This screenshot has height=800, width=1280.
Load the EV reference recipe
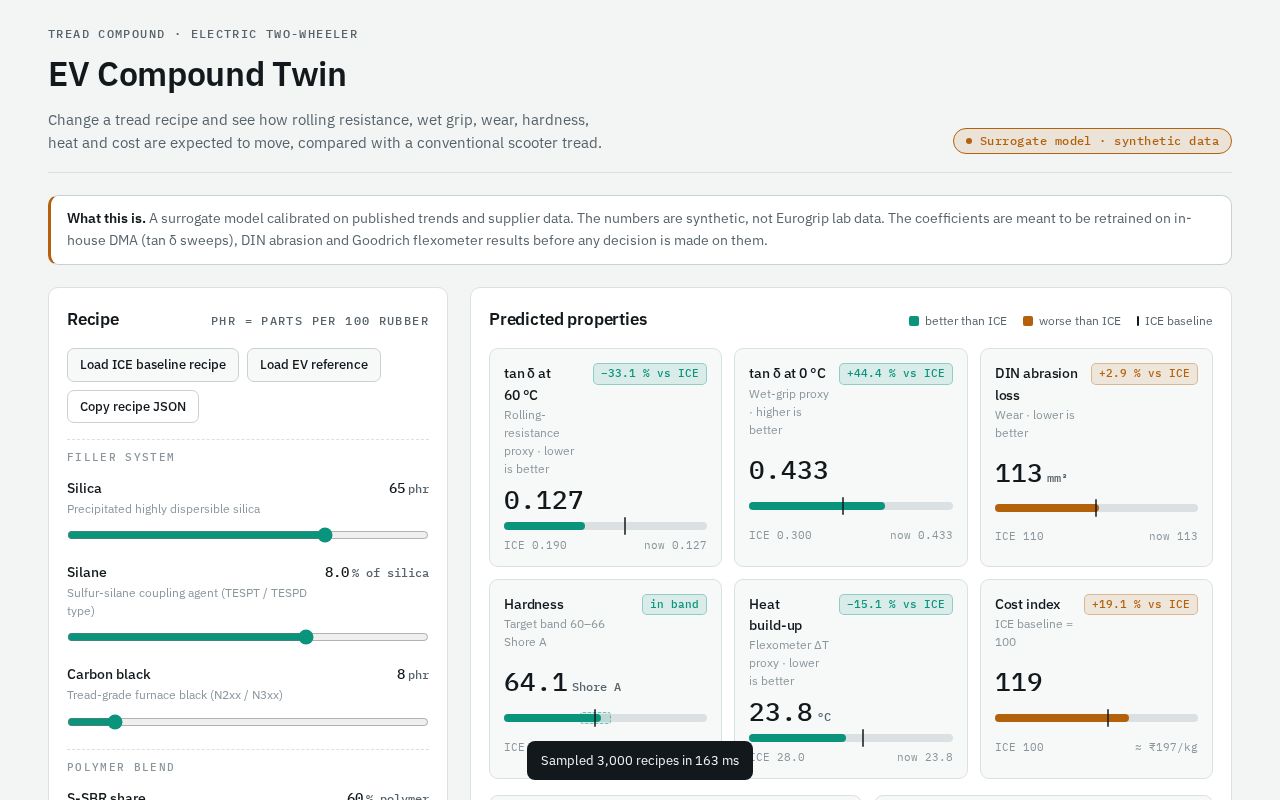[314, 365]
